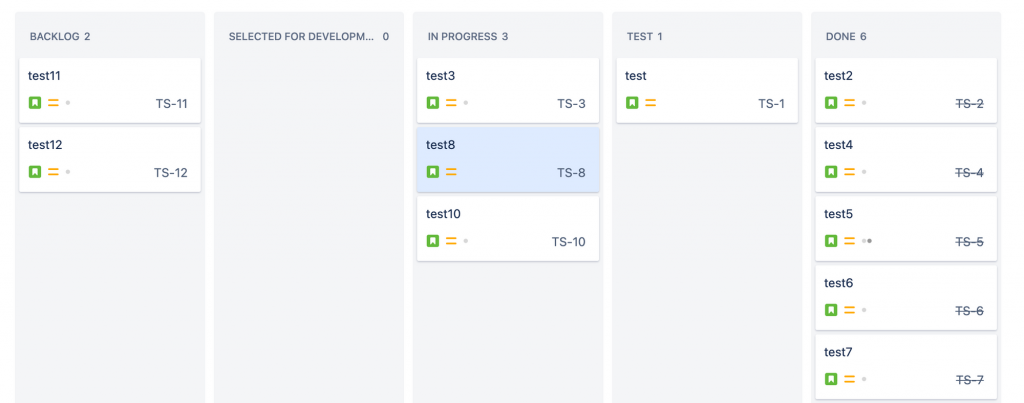Click the Test column header

[644, 37]
